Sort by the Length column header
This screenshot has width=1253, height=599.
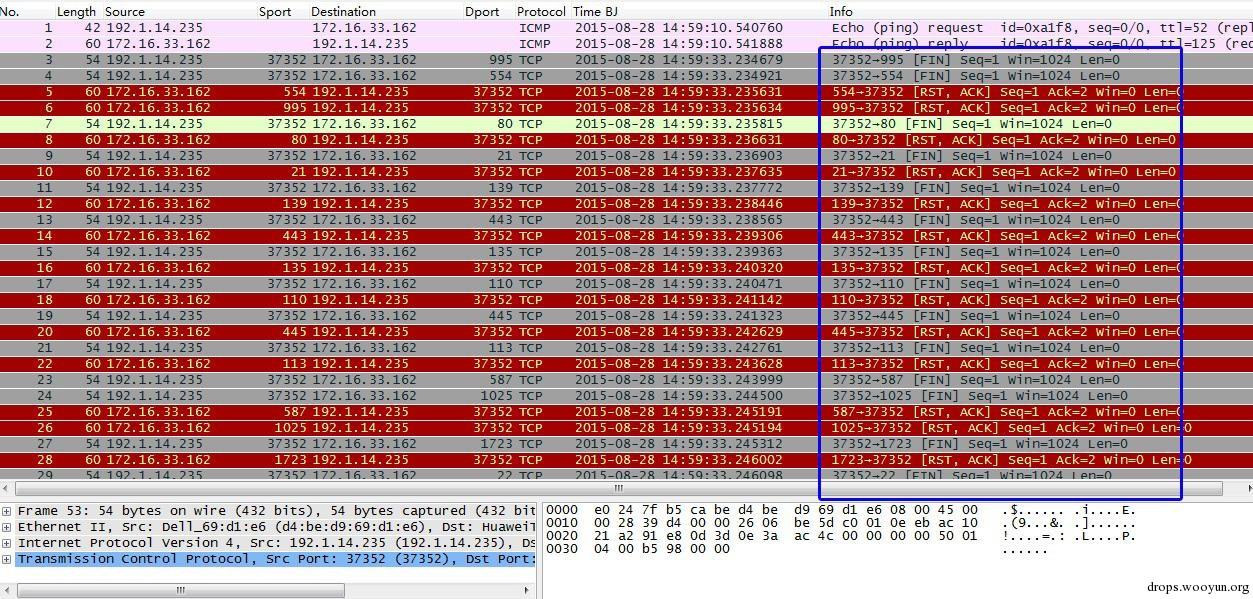coord(76,11)
